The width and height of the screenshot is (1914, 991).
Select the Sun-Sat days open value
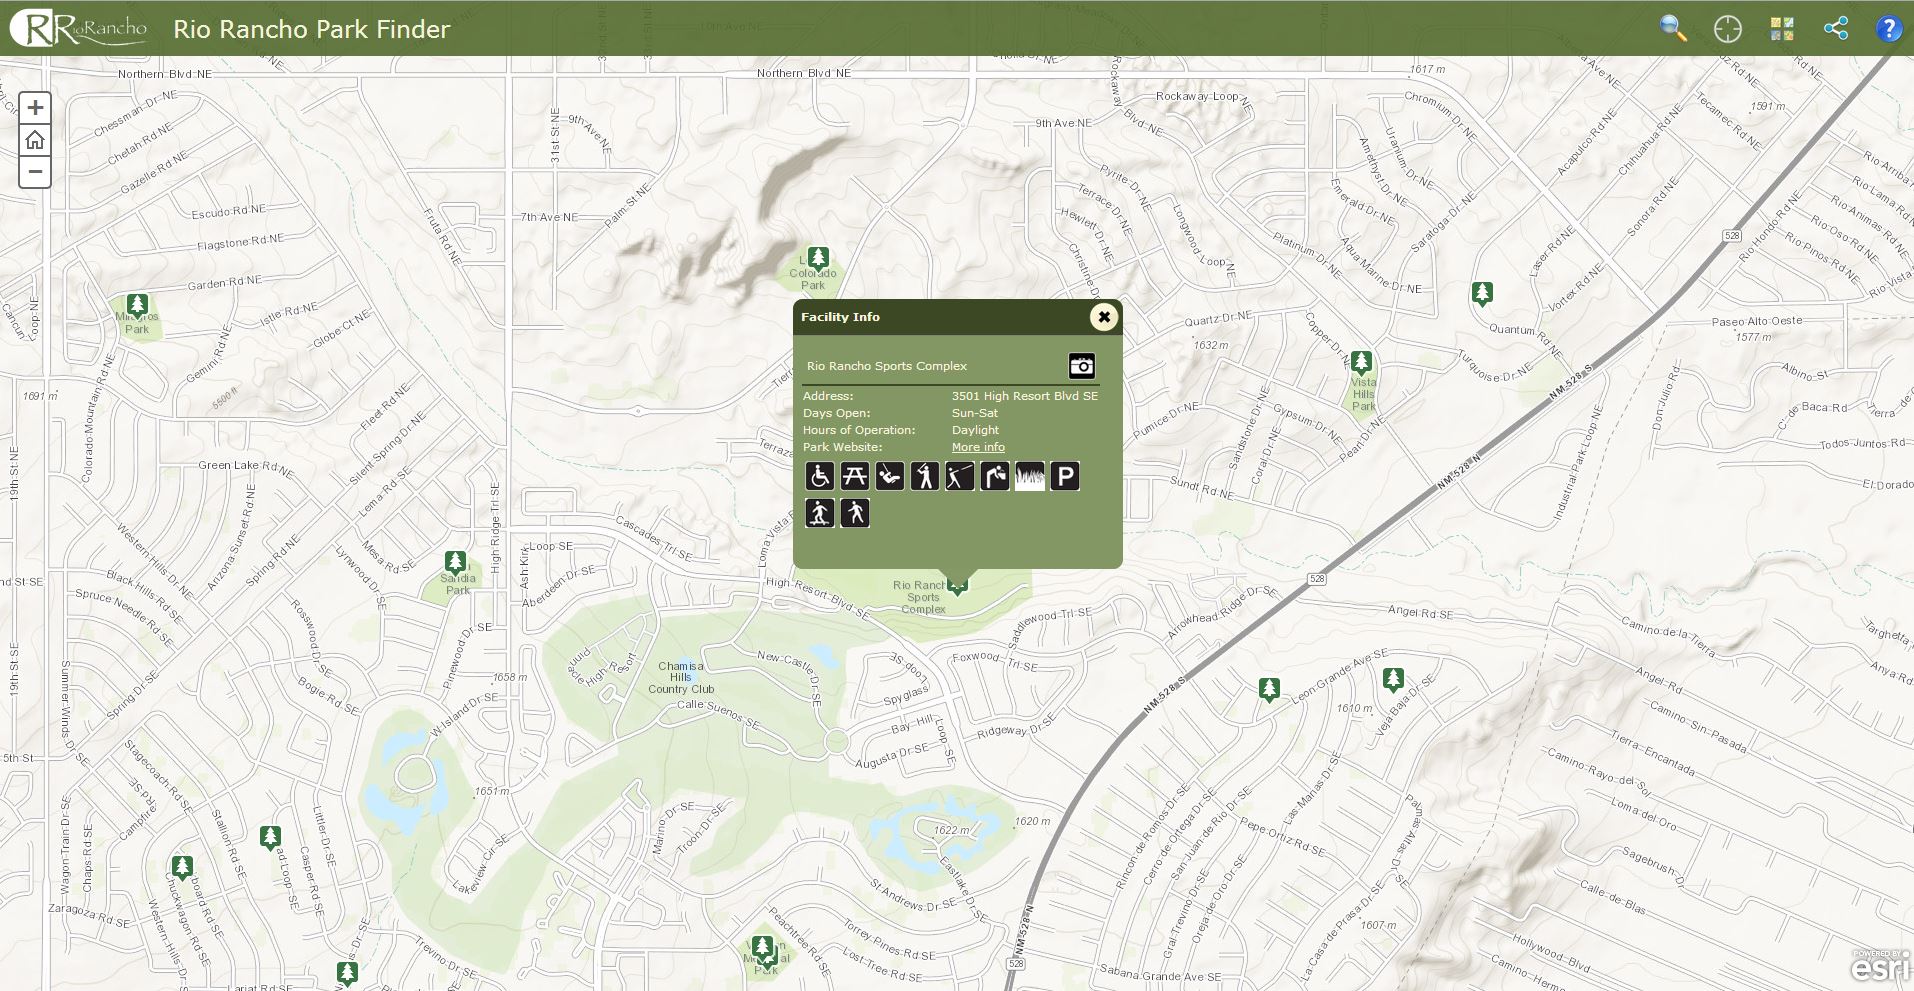click(x=975, y=413)
